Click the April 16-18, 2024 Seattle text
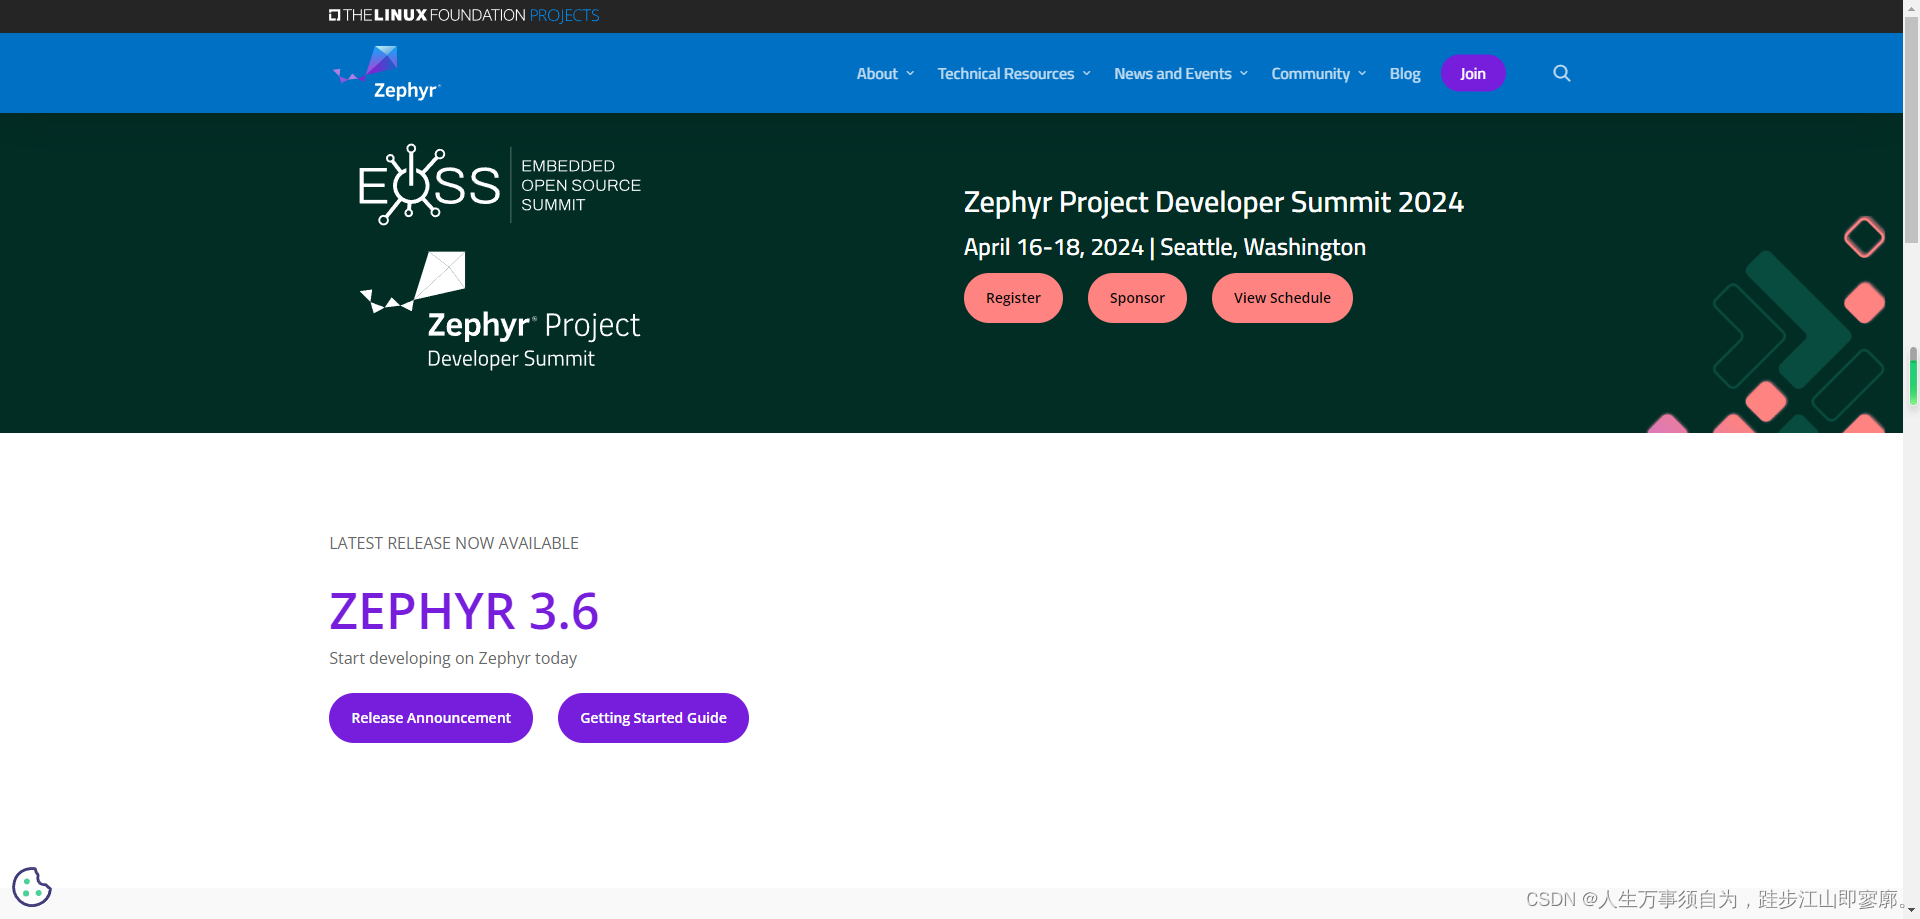 pos(1164,247)
